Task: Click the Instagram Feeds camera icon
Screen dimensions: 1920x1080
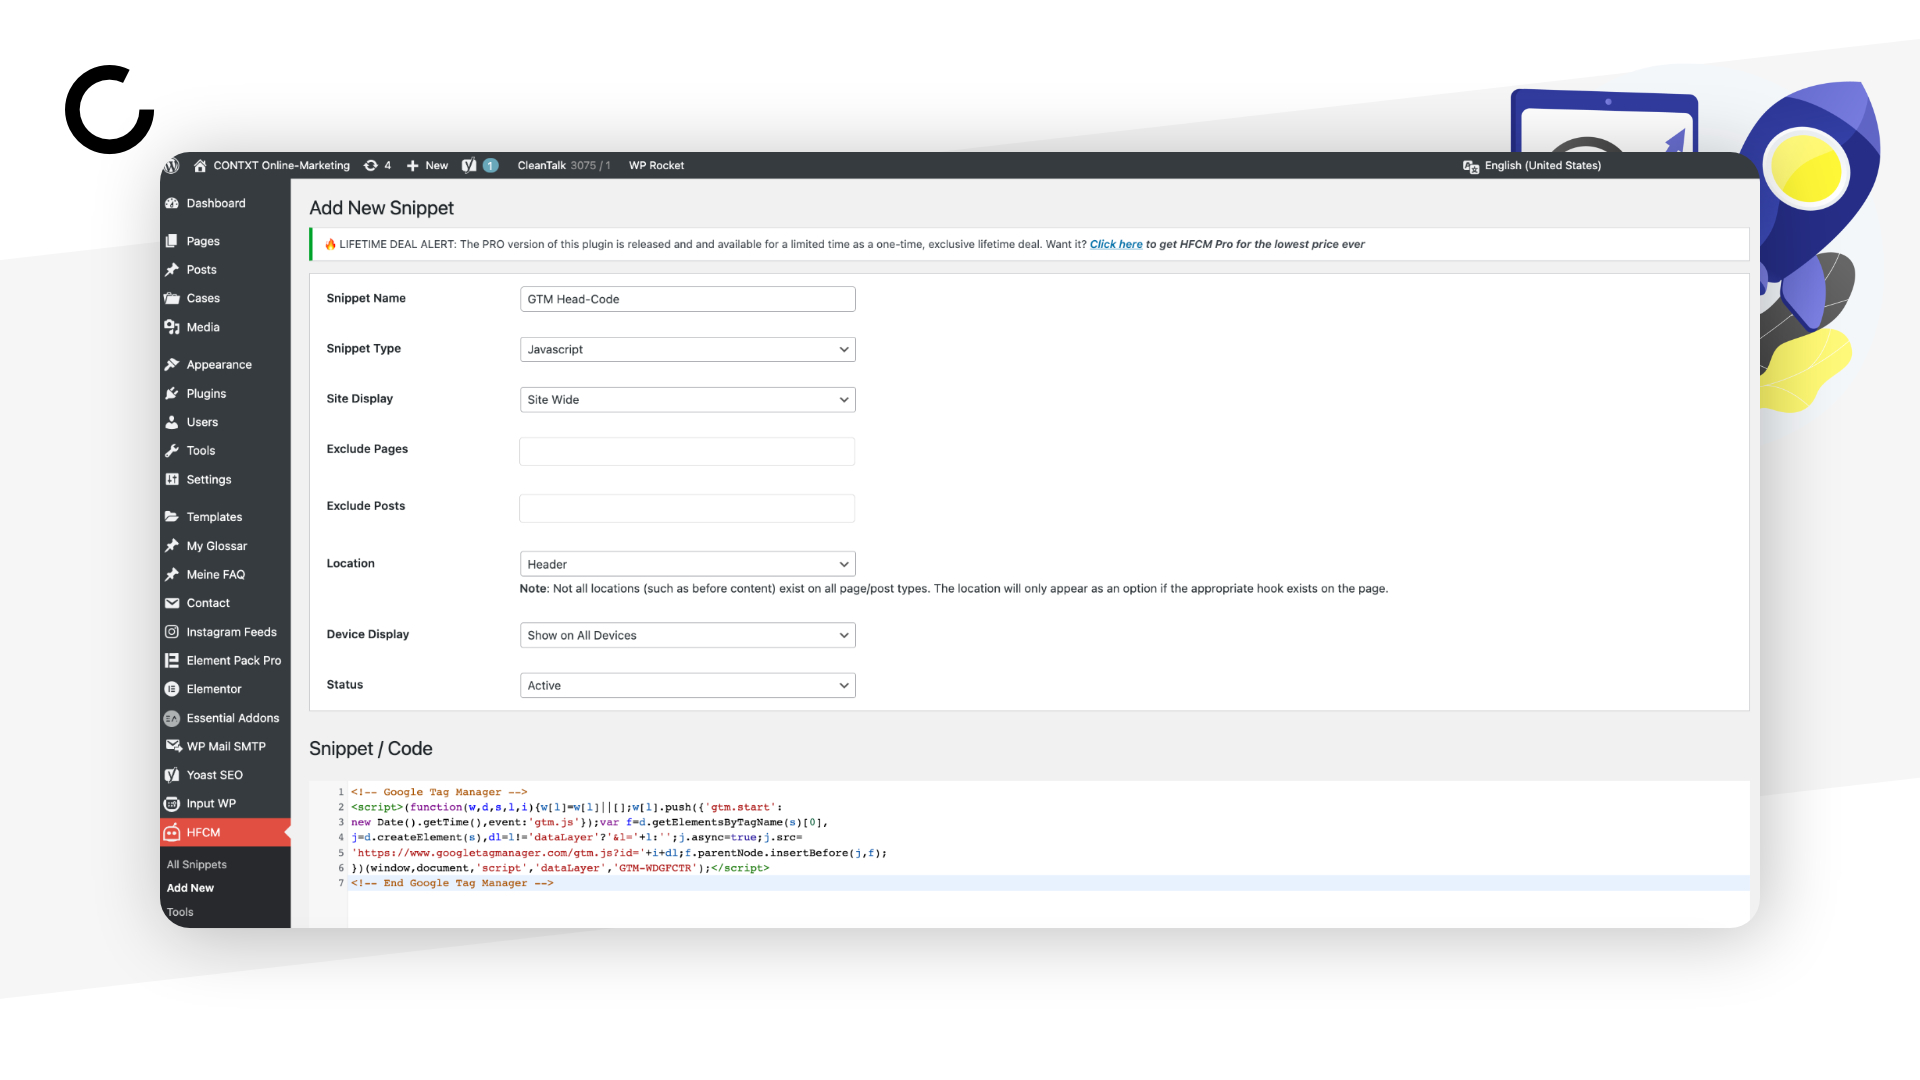Action: click(172, 632)
